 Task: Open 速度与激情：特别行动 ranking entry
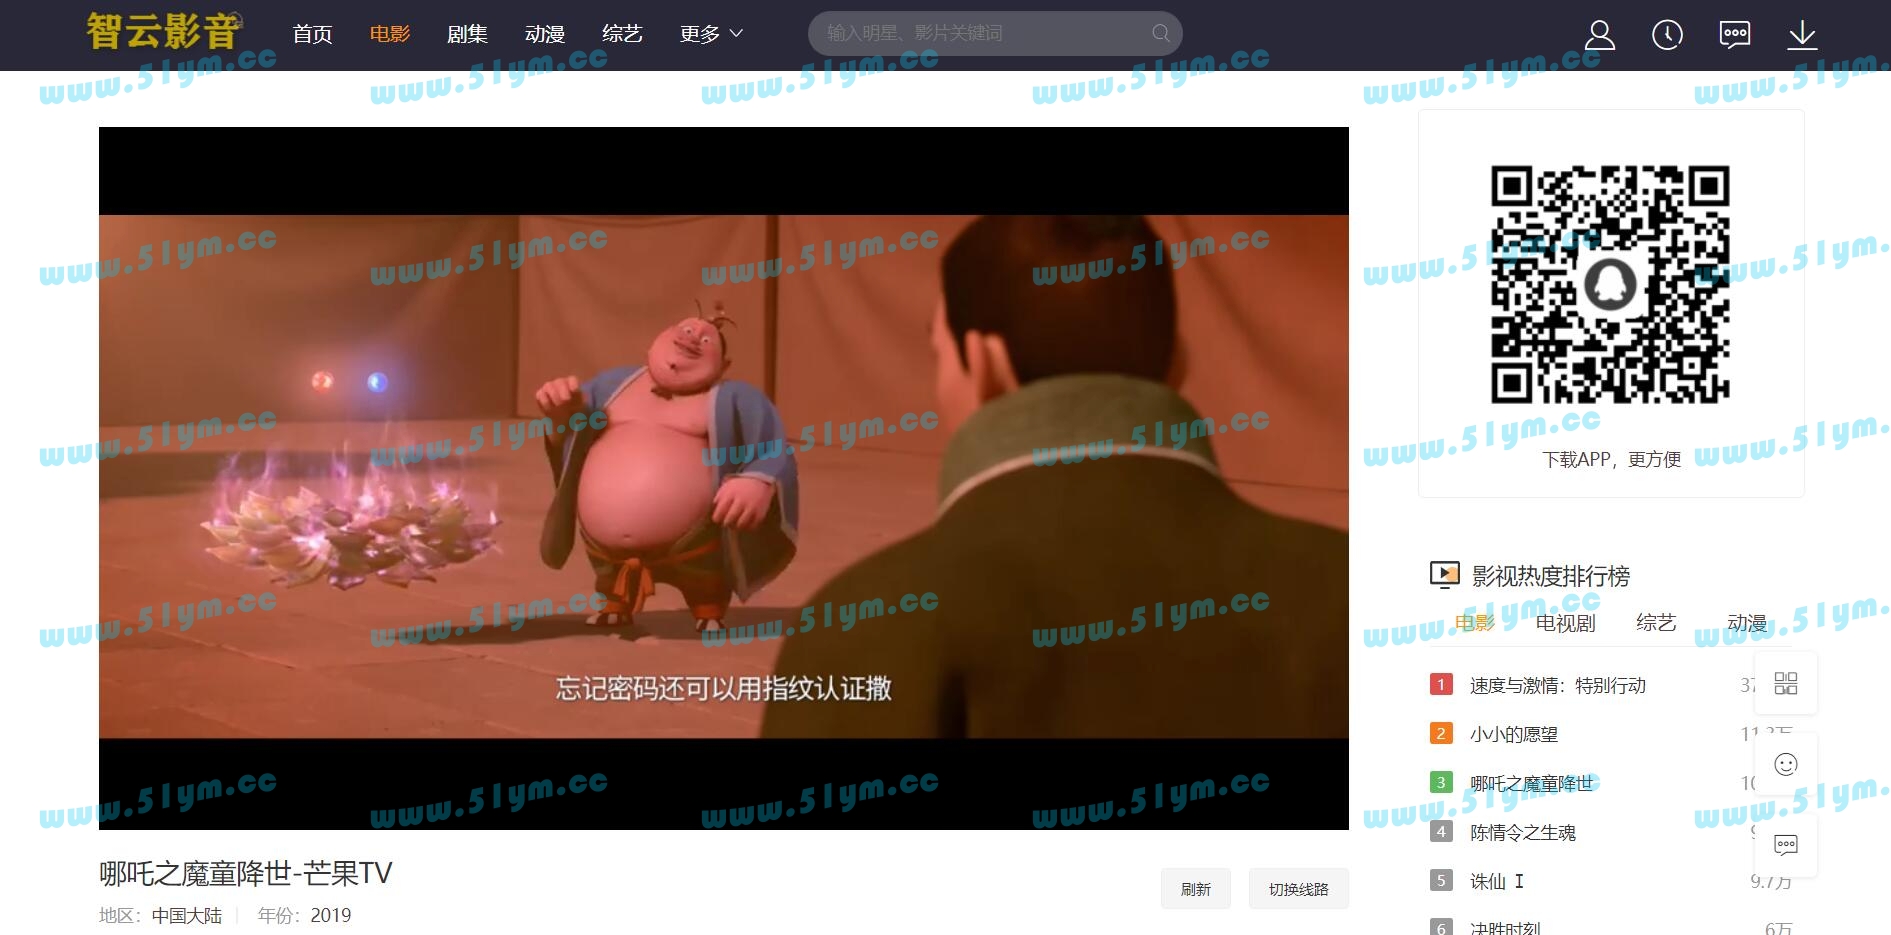click(1558, 685)
